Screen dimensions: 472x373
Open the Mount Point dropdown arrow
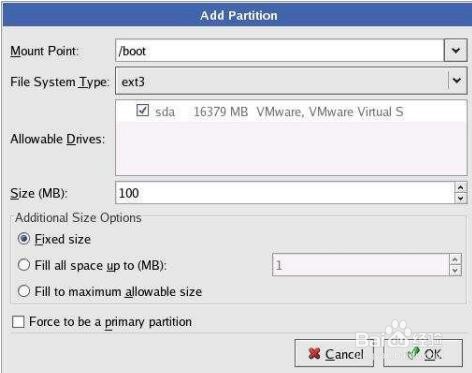[455, 51]
